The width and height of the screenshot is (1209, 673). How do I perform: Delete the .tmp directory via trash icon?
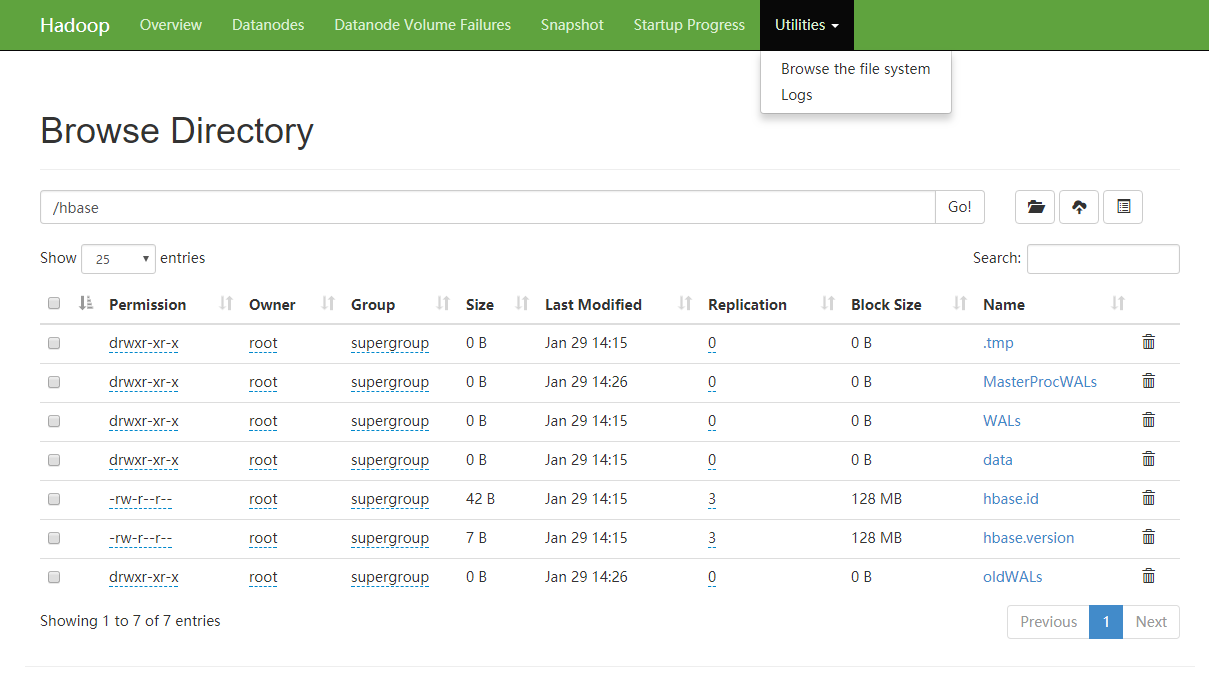click(x=1149, y=342)
